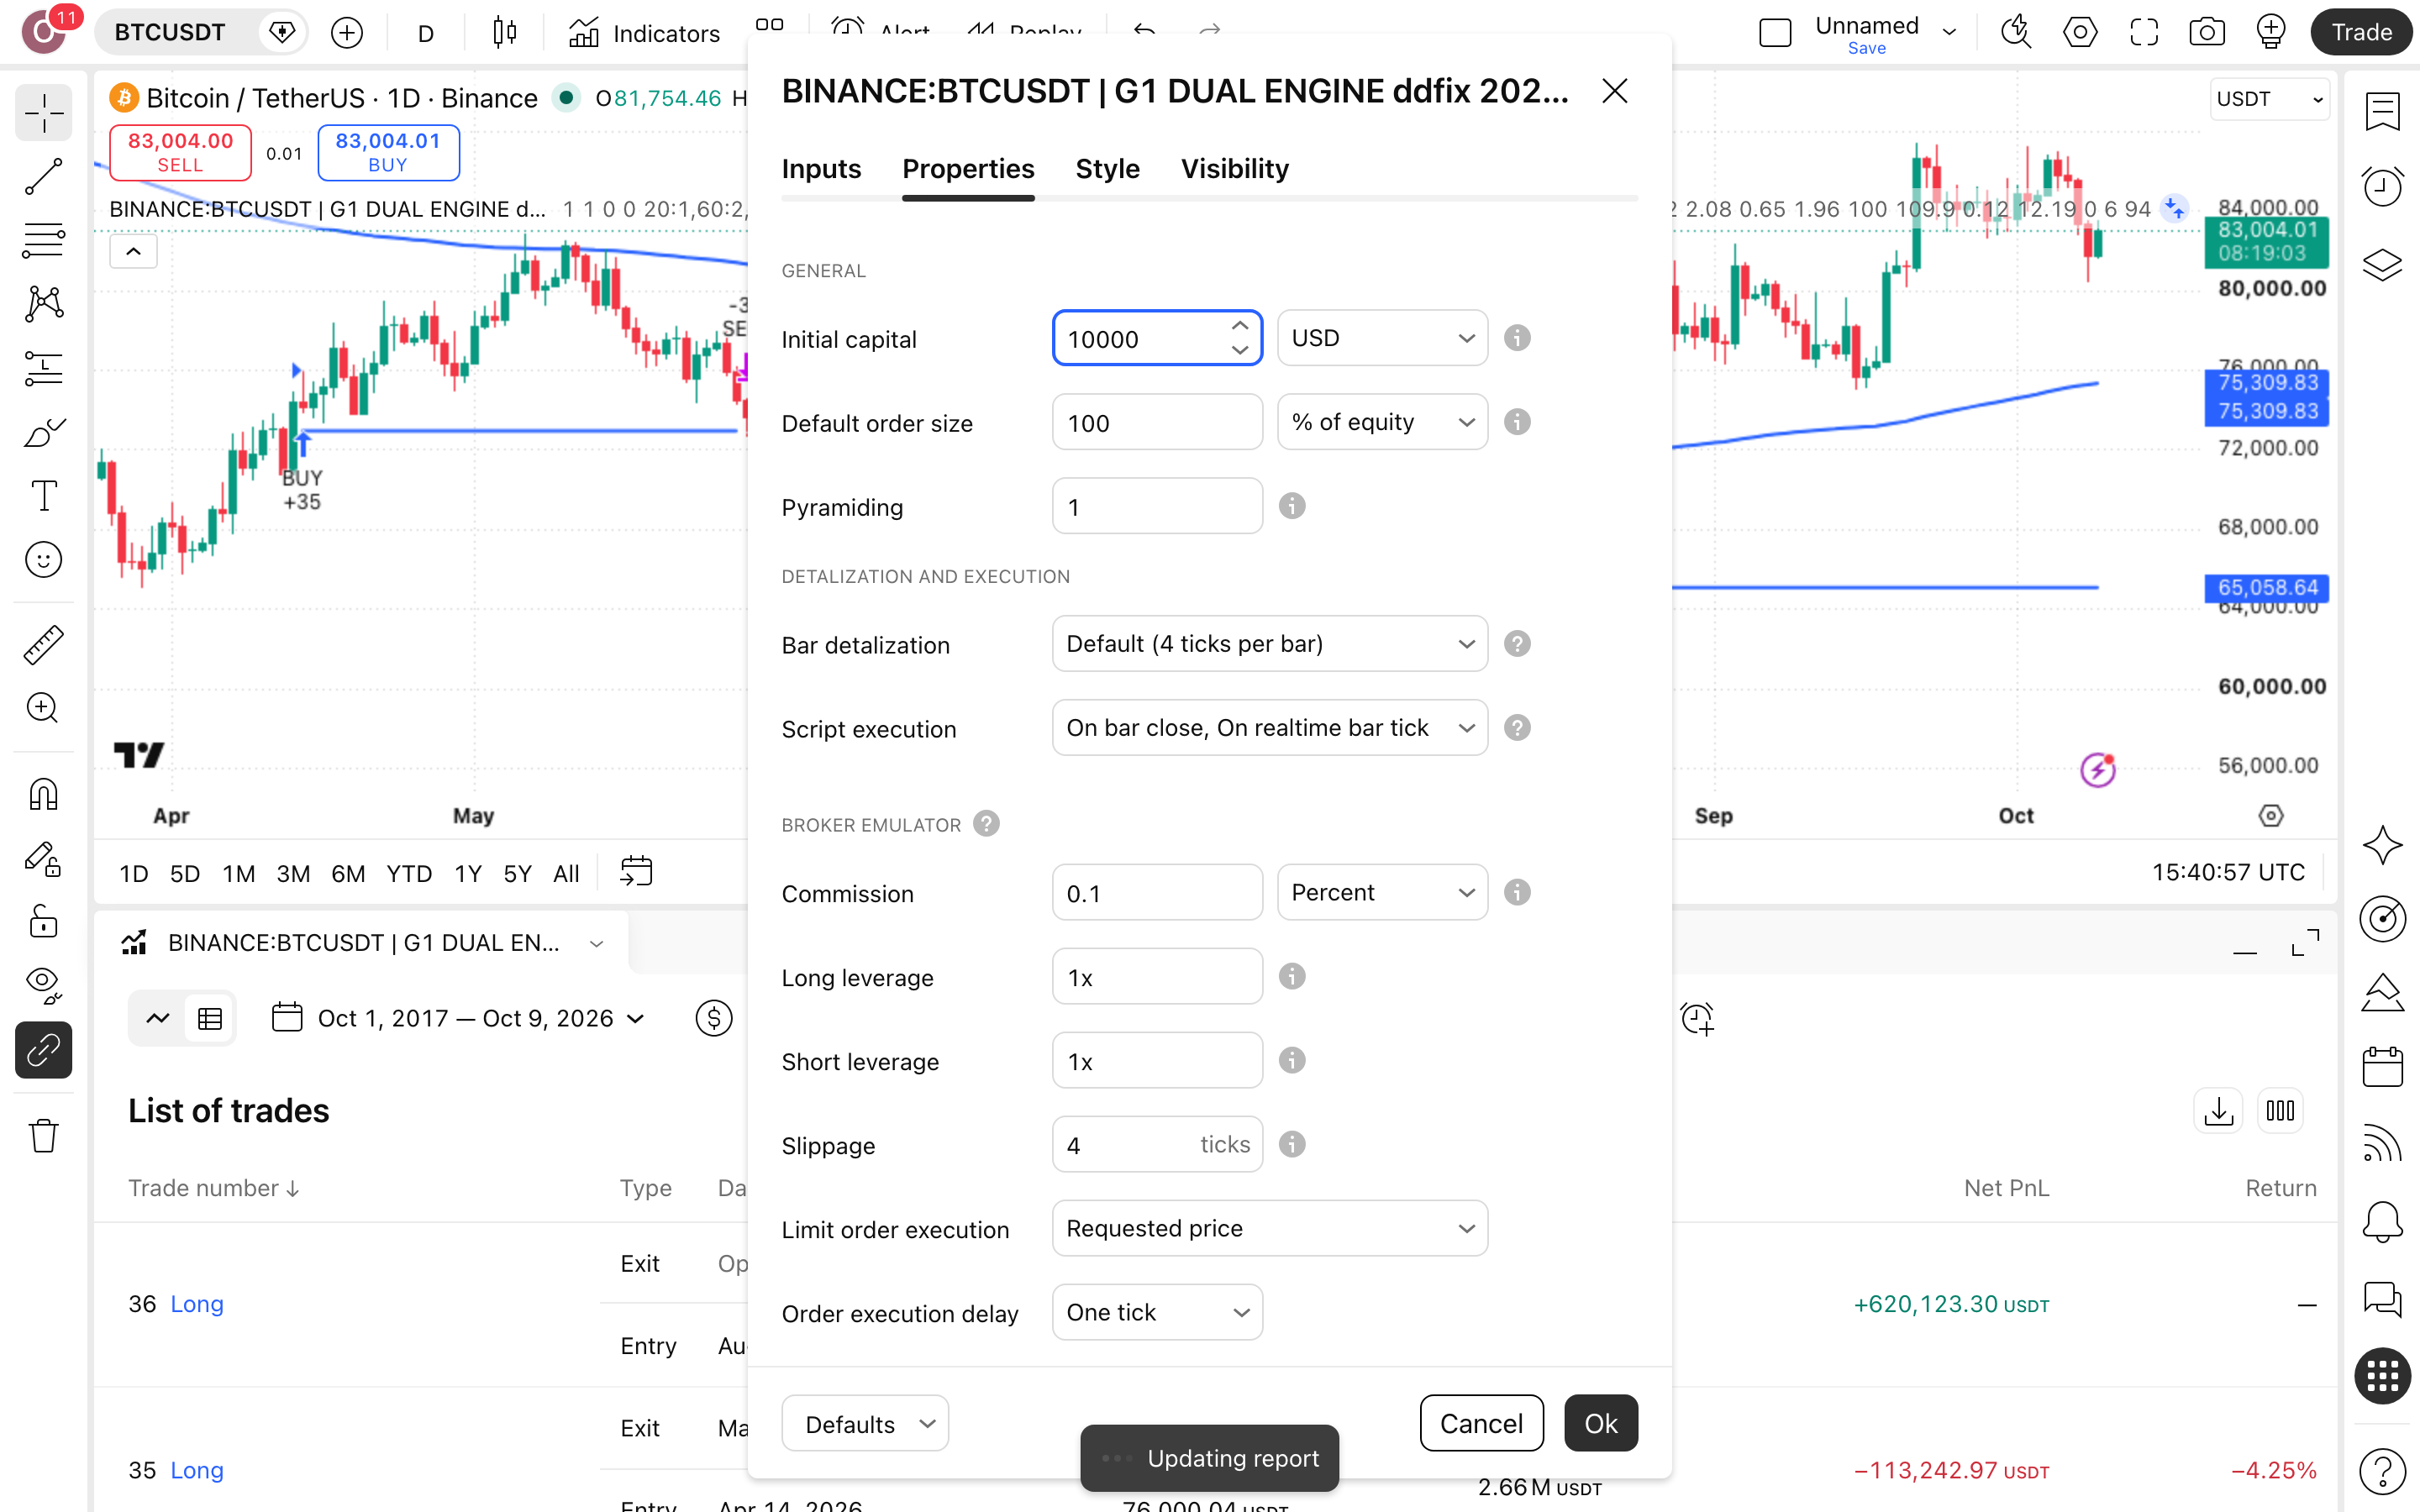Open the calendar icon in right sidebar
Viewport: 2420px width, 1512px height.
tap(2383, 1066)
